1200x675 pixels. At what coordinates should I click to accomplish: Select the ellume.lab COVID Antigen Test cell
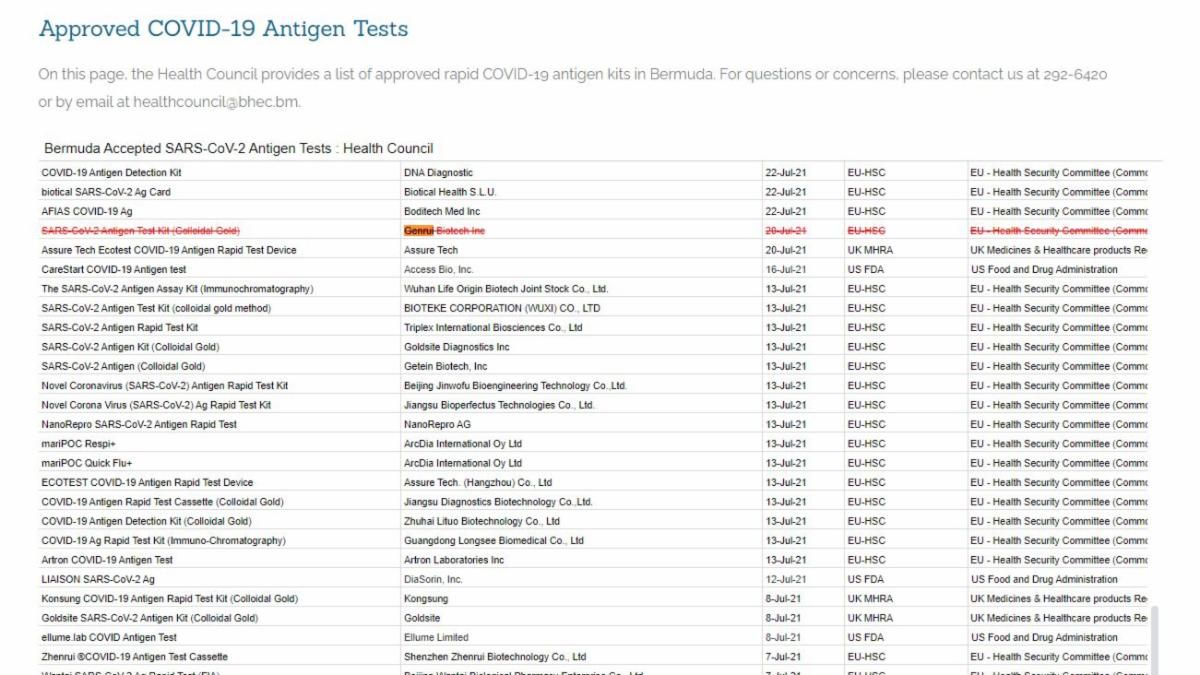tap(109, 638)
